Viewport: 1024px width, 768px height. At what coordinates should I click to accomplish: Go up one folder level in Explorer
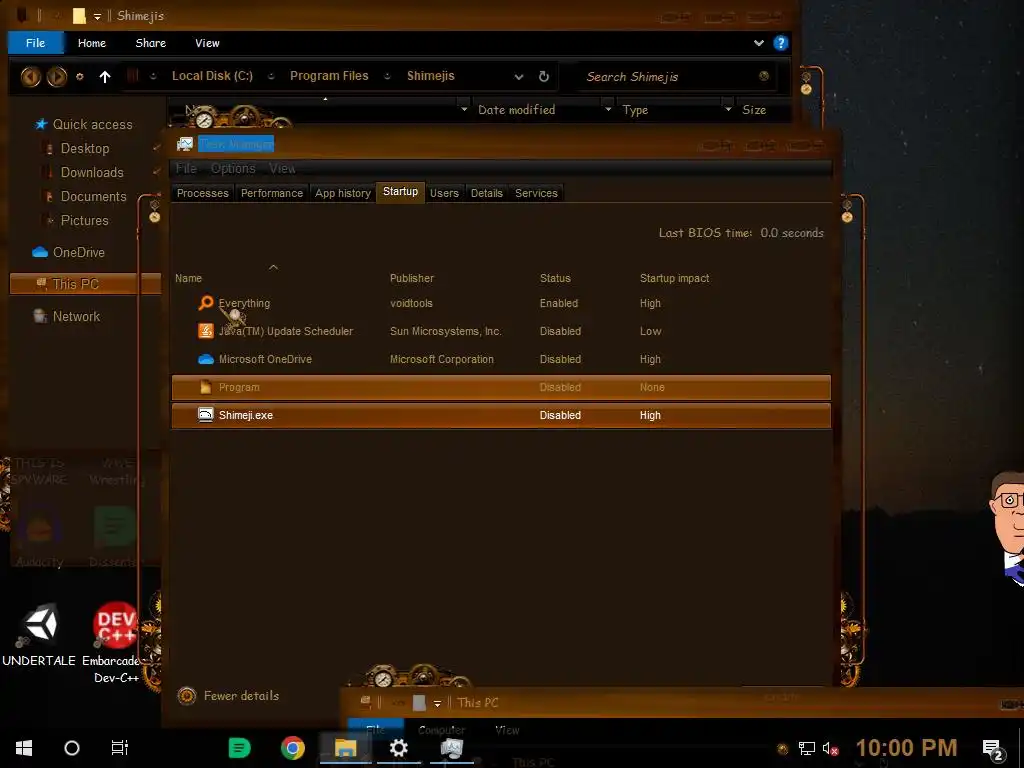coord(104,77)
